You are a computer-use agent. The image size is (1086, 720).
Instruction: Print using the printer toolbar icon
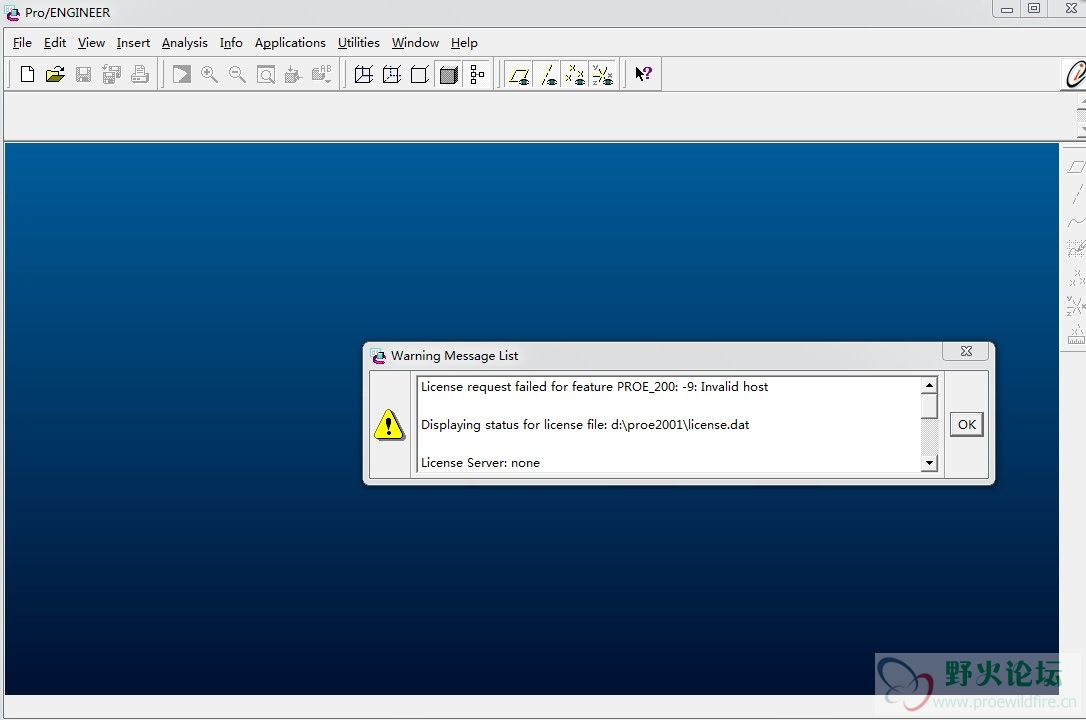pos(140,74)
